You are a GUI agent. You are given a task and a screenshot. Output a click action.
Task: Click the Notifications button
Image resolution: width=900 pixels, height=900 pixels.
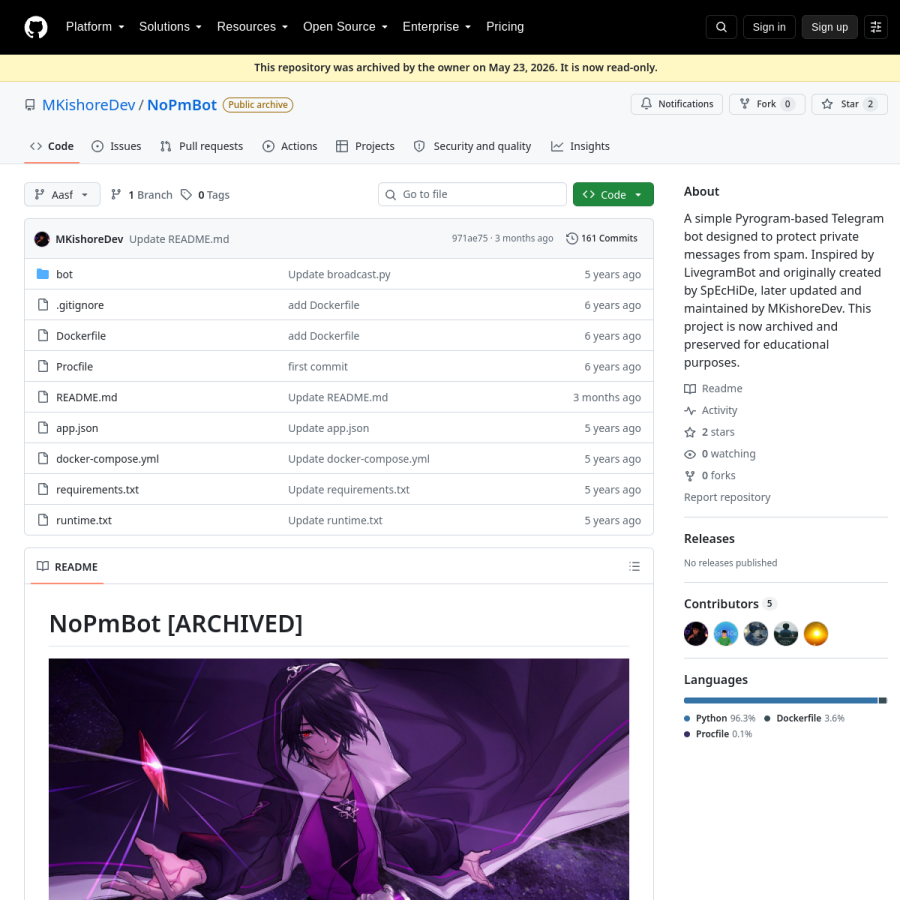[x=677, y=104]
